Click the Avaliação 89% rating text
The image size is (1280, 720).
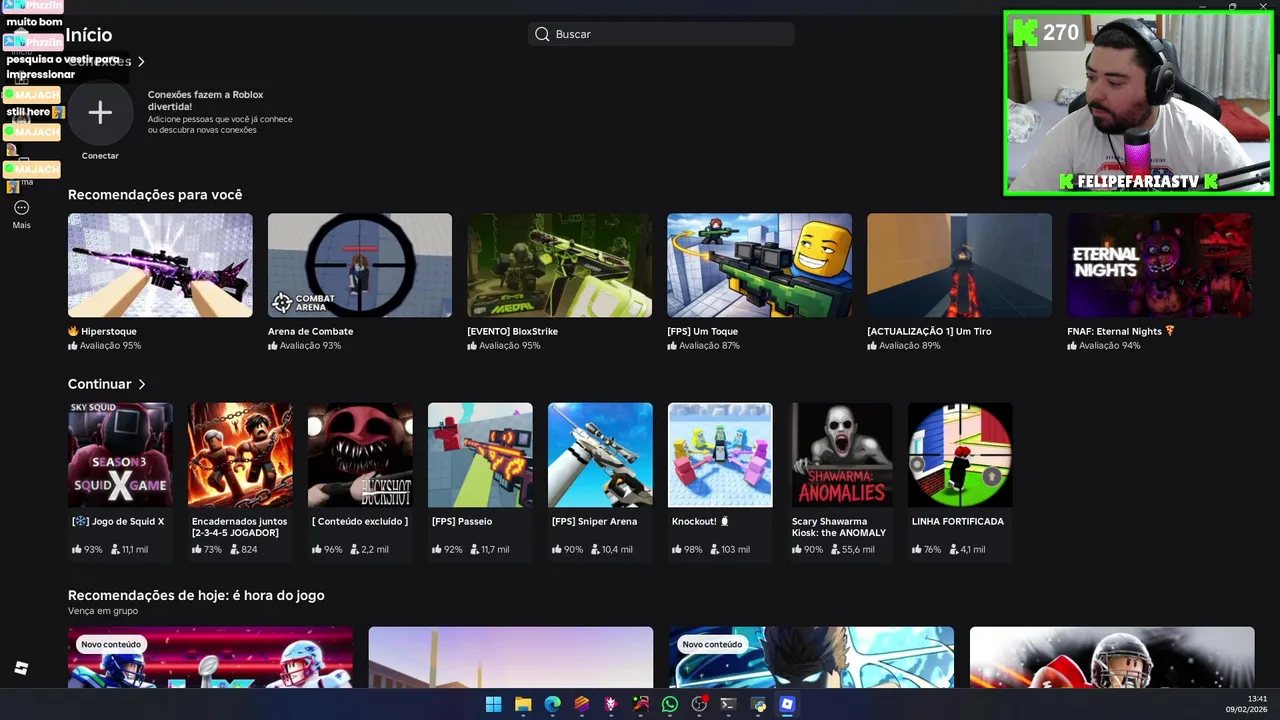(909, 345)
